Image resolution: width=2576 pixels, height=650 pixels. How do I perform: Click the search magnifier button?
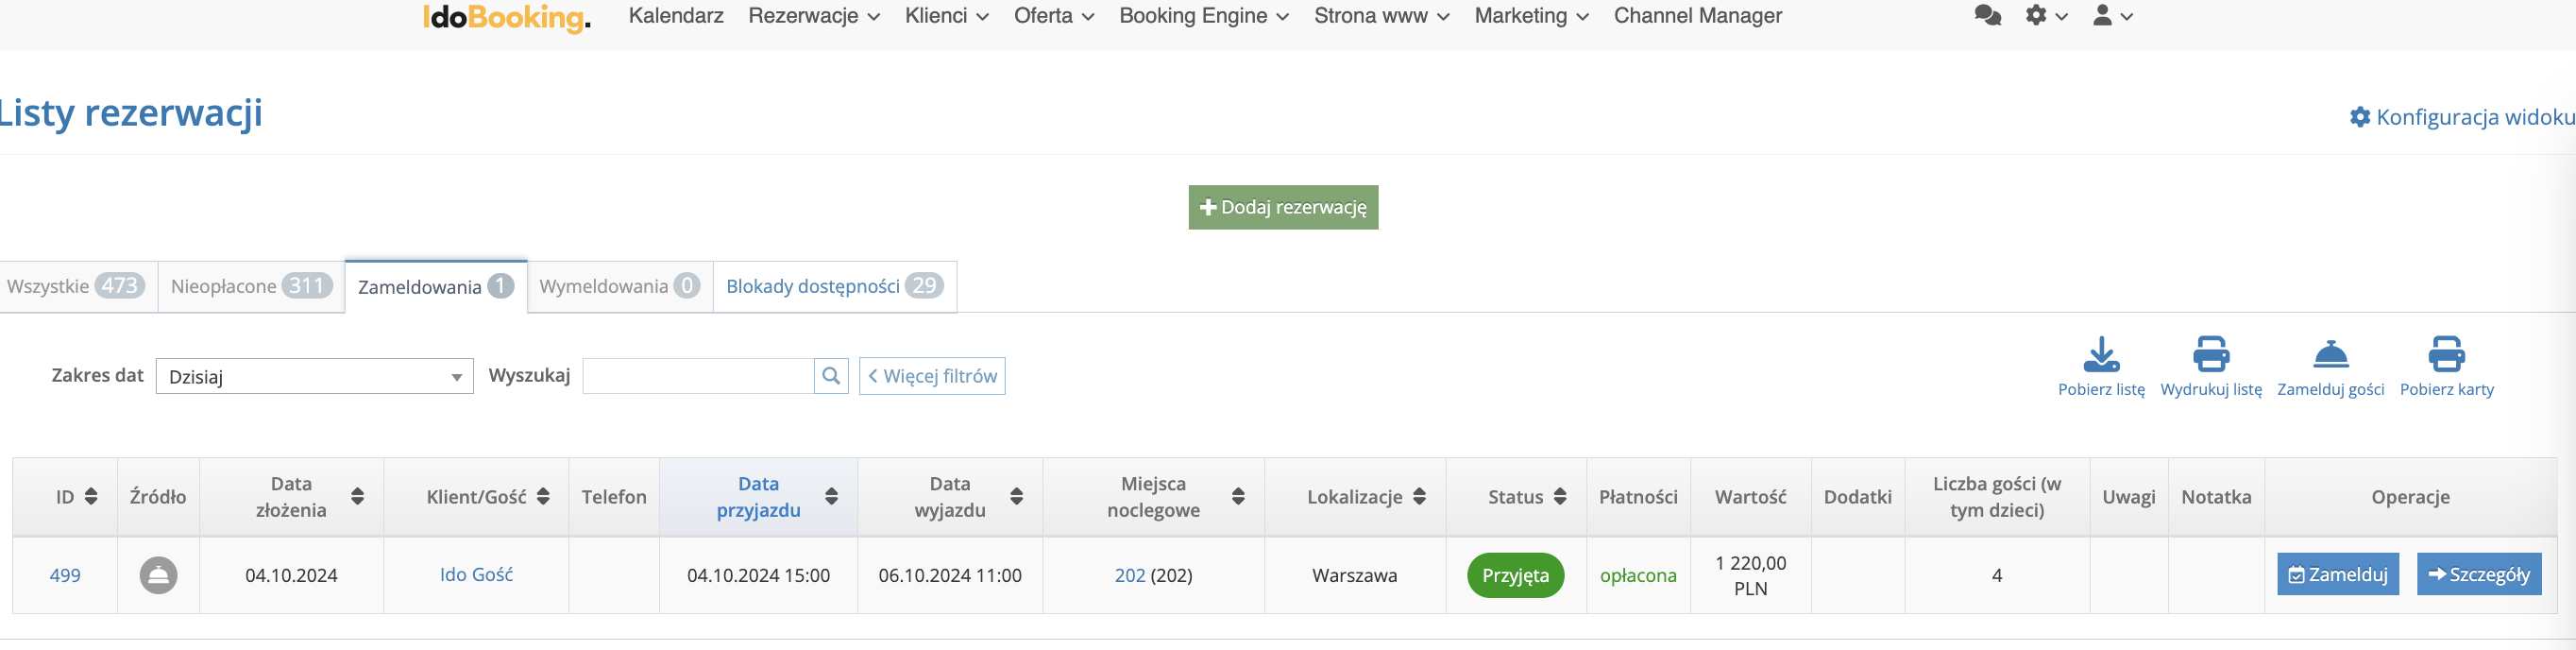pos(831,376)
